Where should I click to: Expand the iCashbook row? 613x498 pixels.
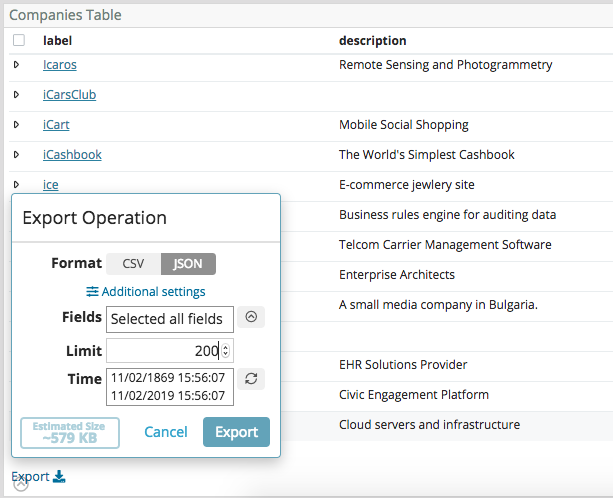click(x=16, y=155)
